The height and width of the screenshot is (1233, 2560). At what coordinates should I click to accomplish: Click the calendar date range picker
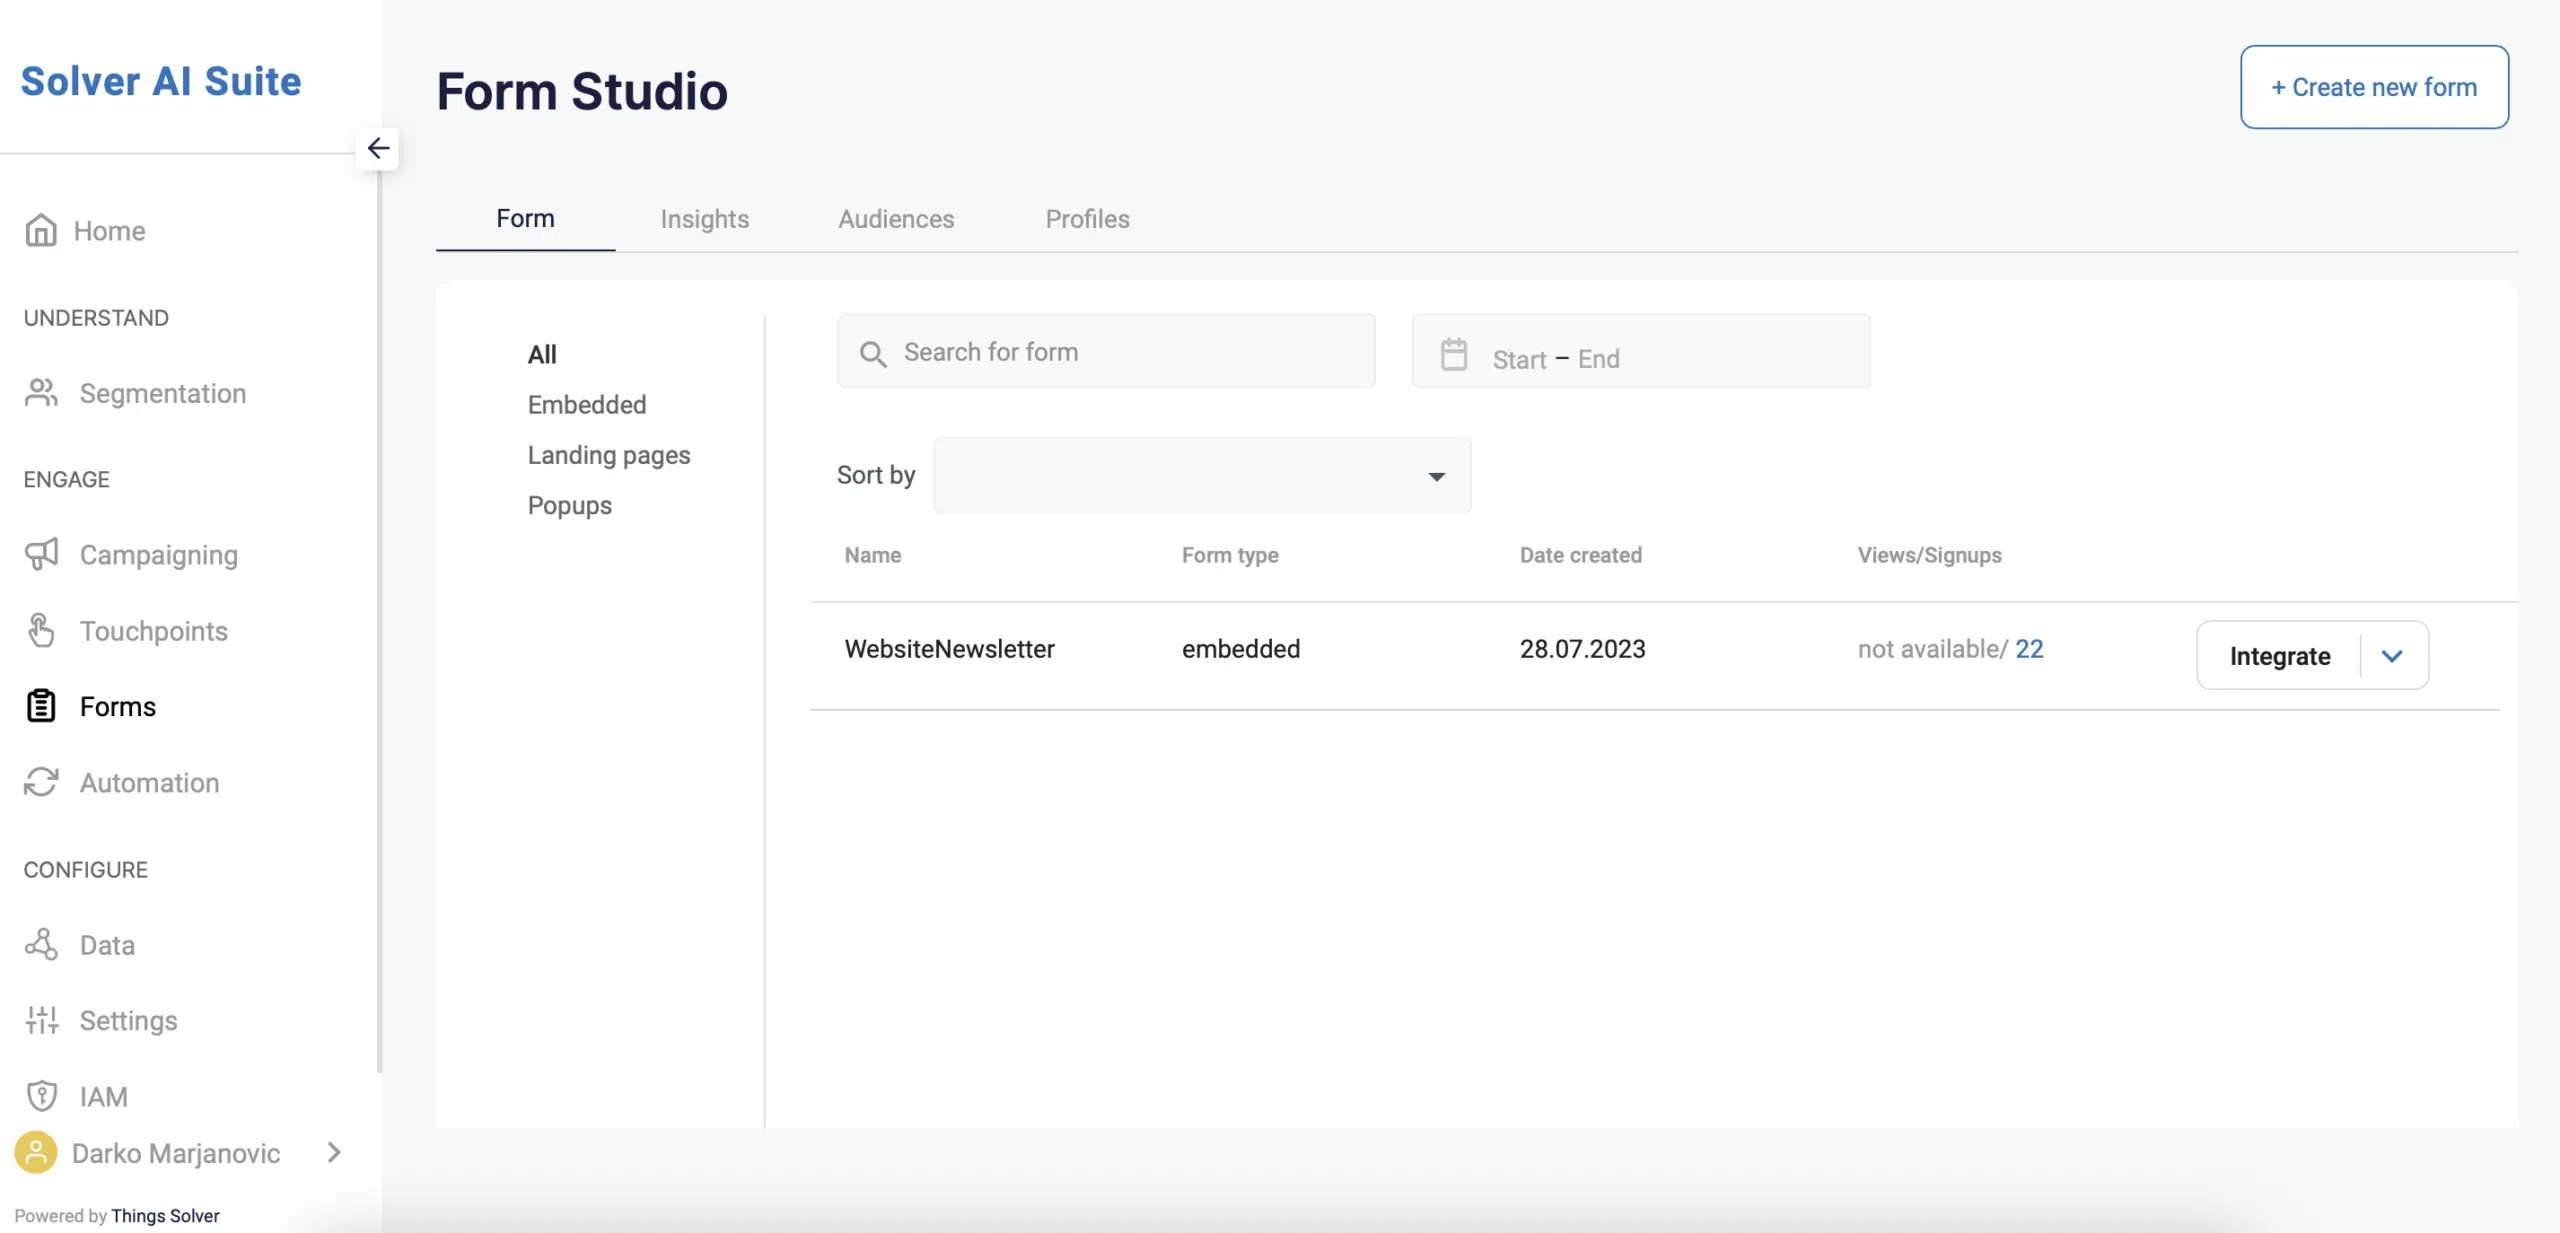(x=1641, y=354)
